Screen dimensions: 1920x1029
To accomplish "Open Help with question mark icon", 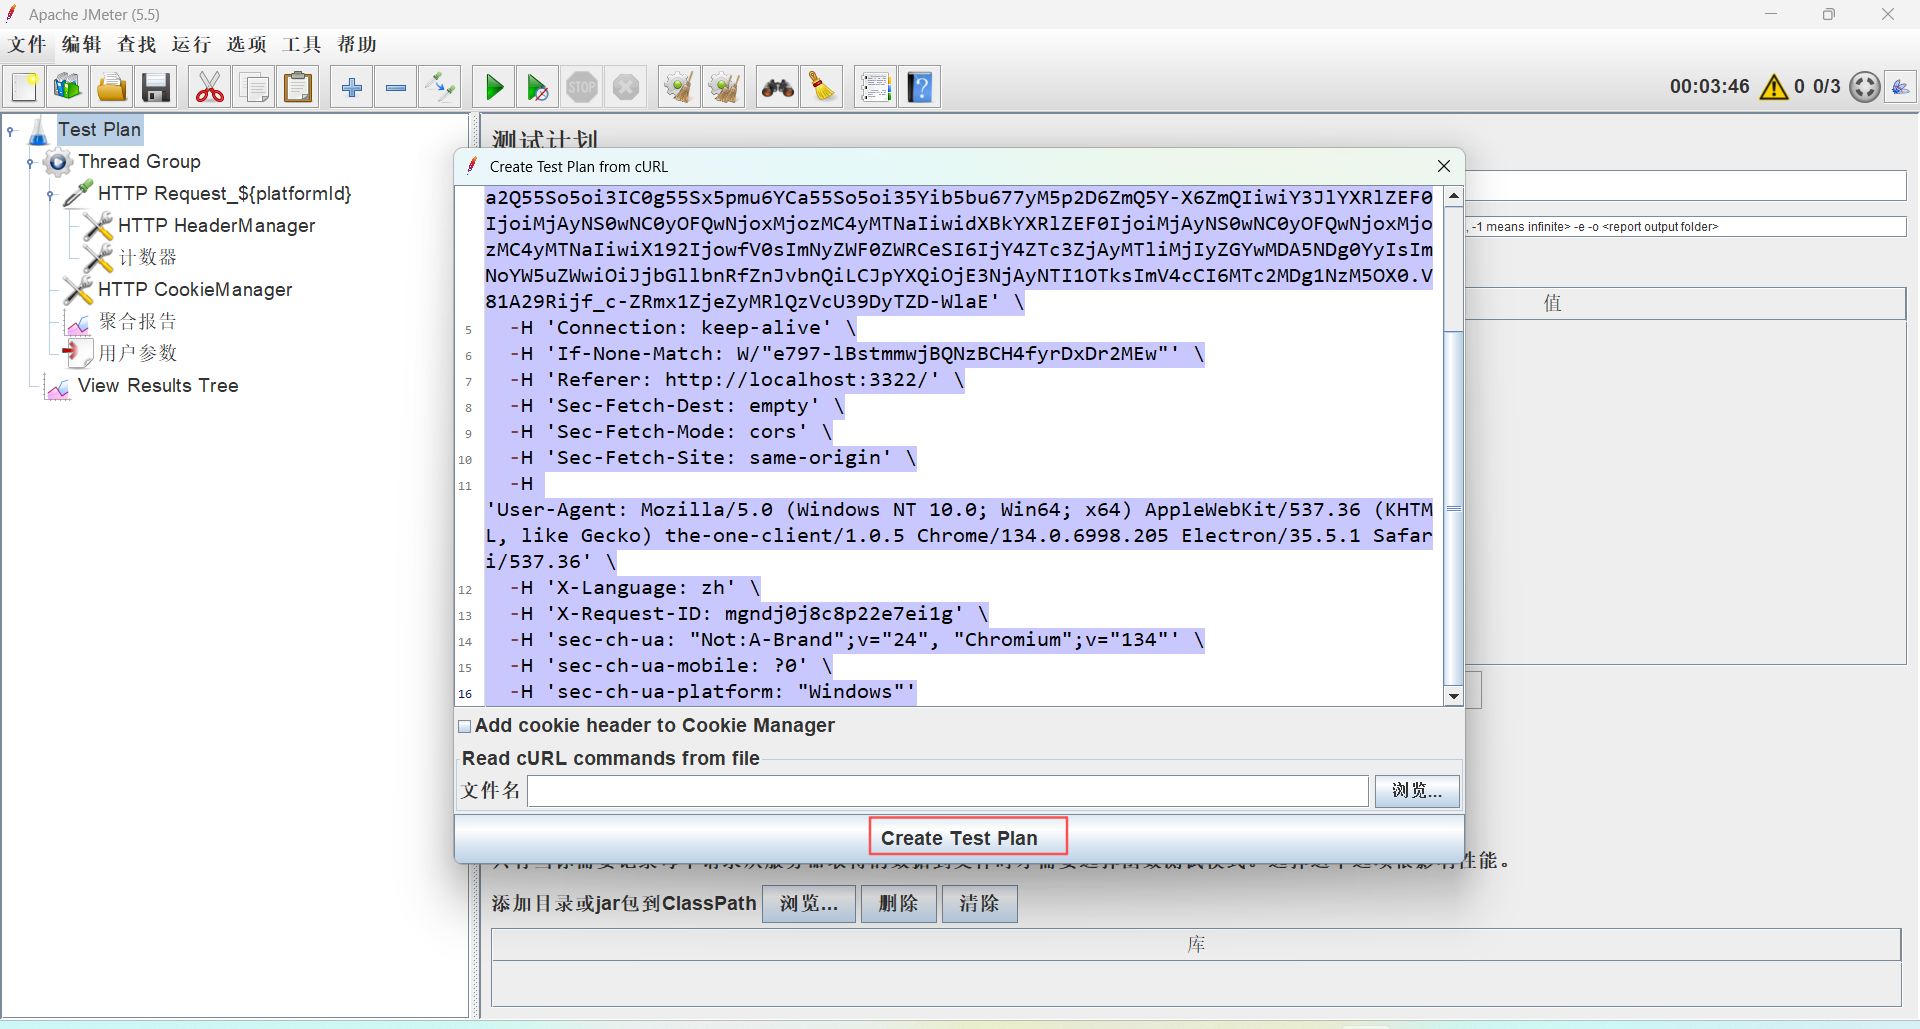I will pos(920,87).
